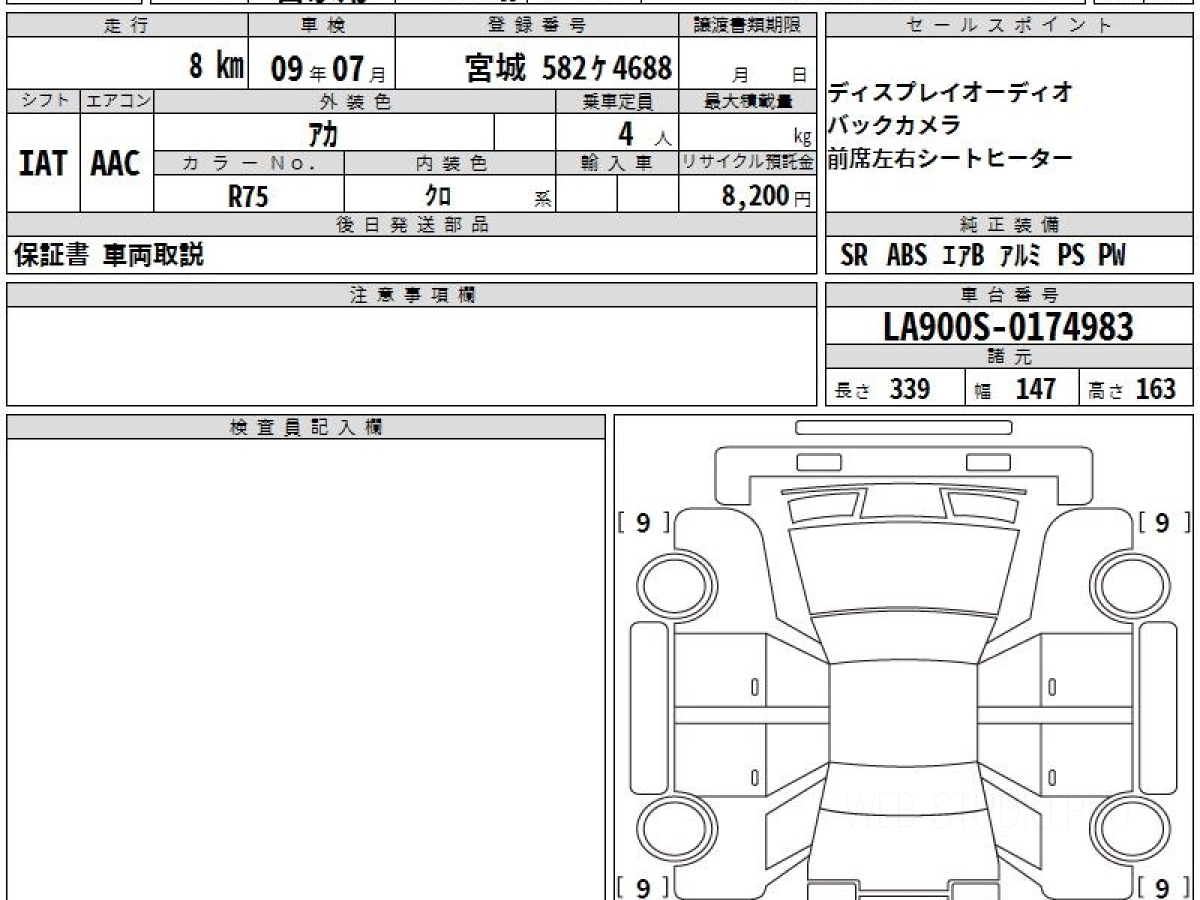Click the 譲渡書類期限 header
The width and height of the screenshot is (1200, 900).
(748, 26)
